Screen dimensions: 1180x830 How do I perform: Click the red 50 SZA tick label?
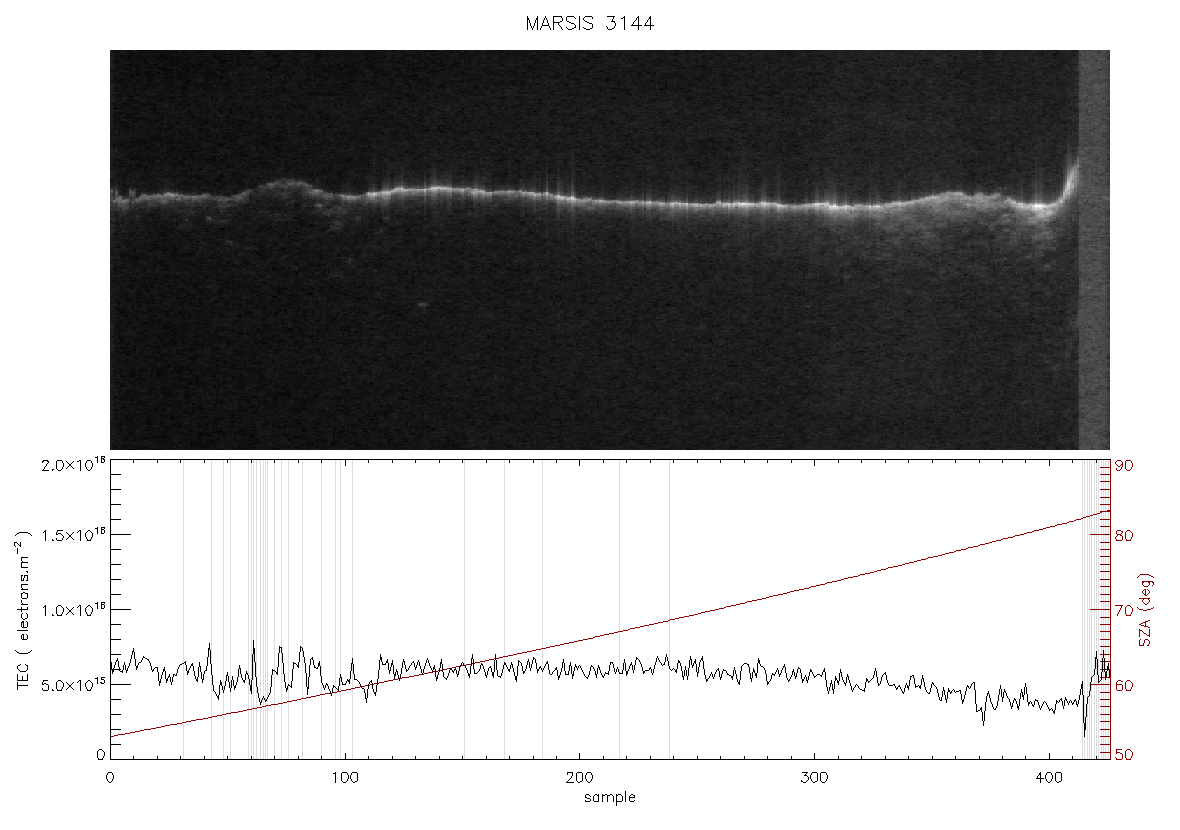point(1124,755)
